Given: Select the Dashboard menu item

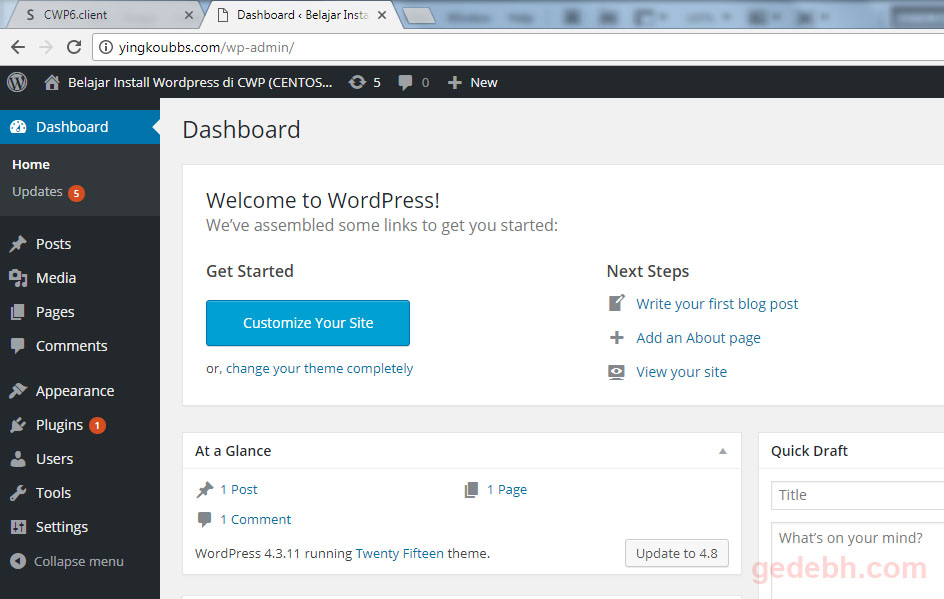Looking at the screenshot, I should (x=80, y=126).
